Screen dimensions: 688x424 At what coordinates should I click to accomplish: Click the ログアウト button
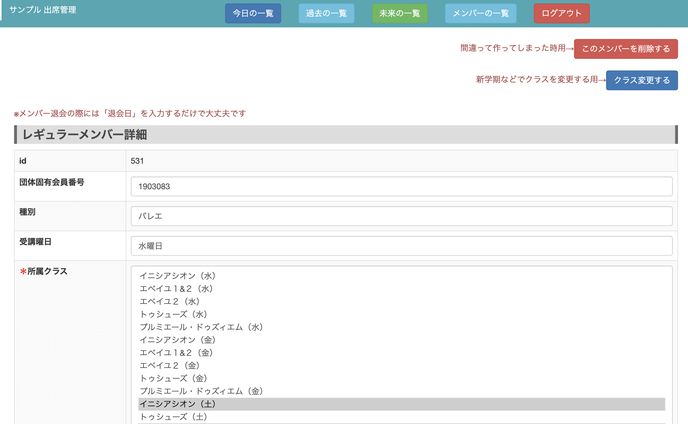pos(561,13)
